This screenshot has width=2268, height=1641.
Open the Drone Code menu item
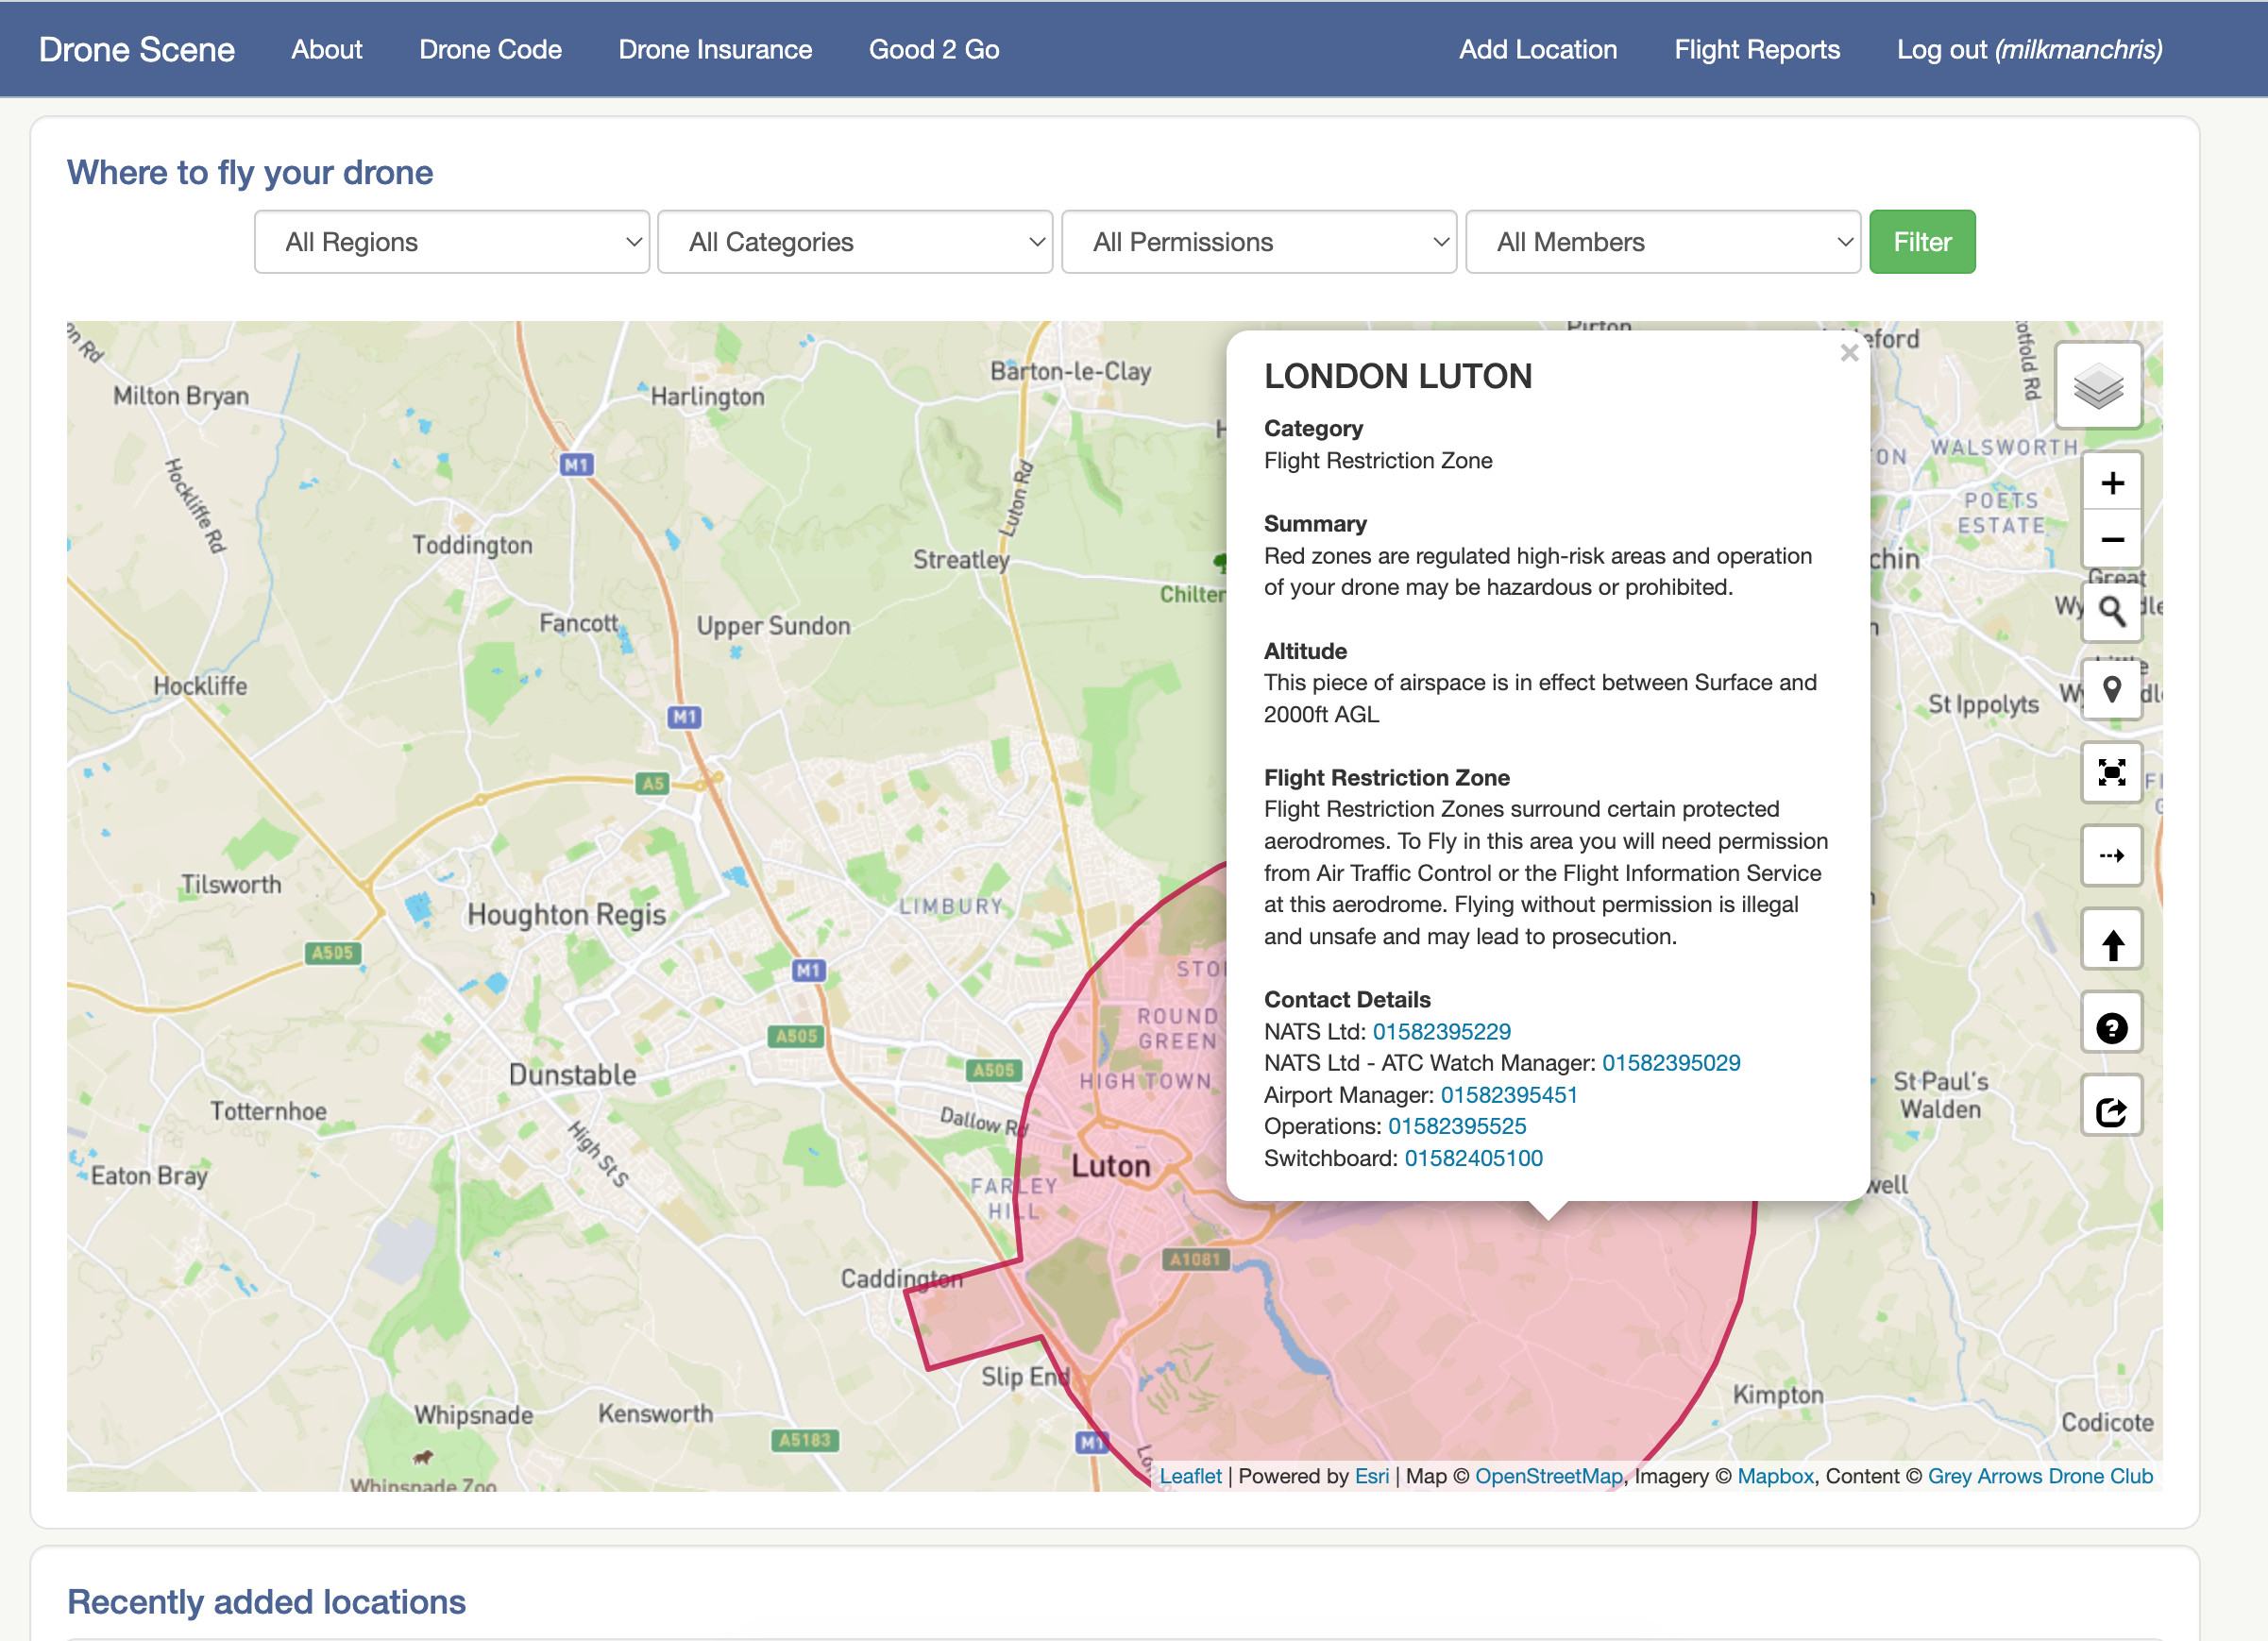(490, 49)
